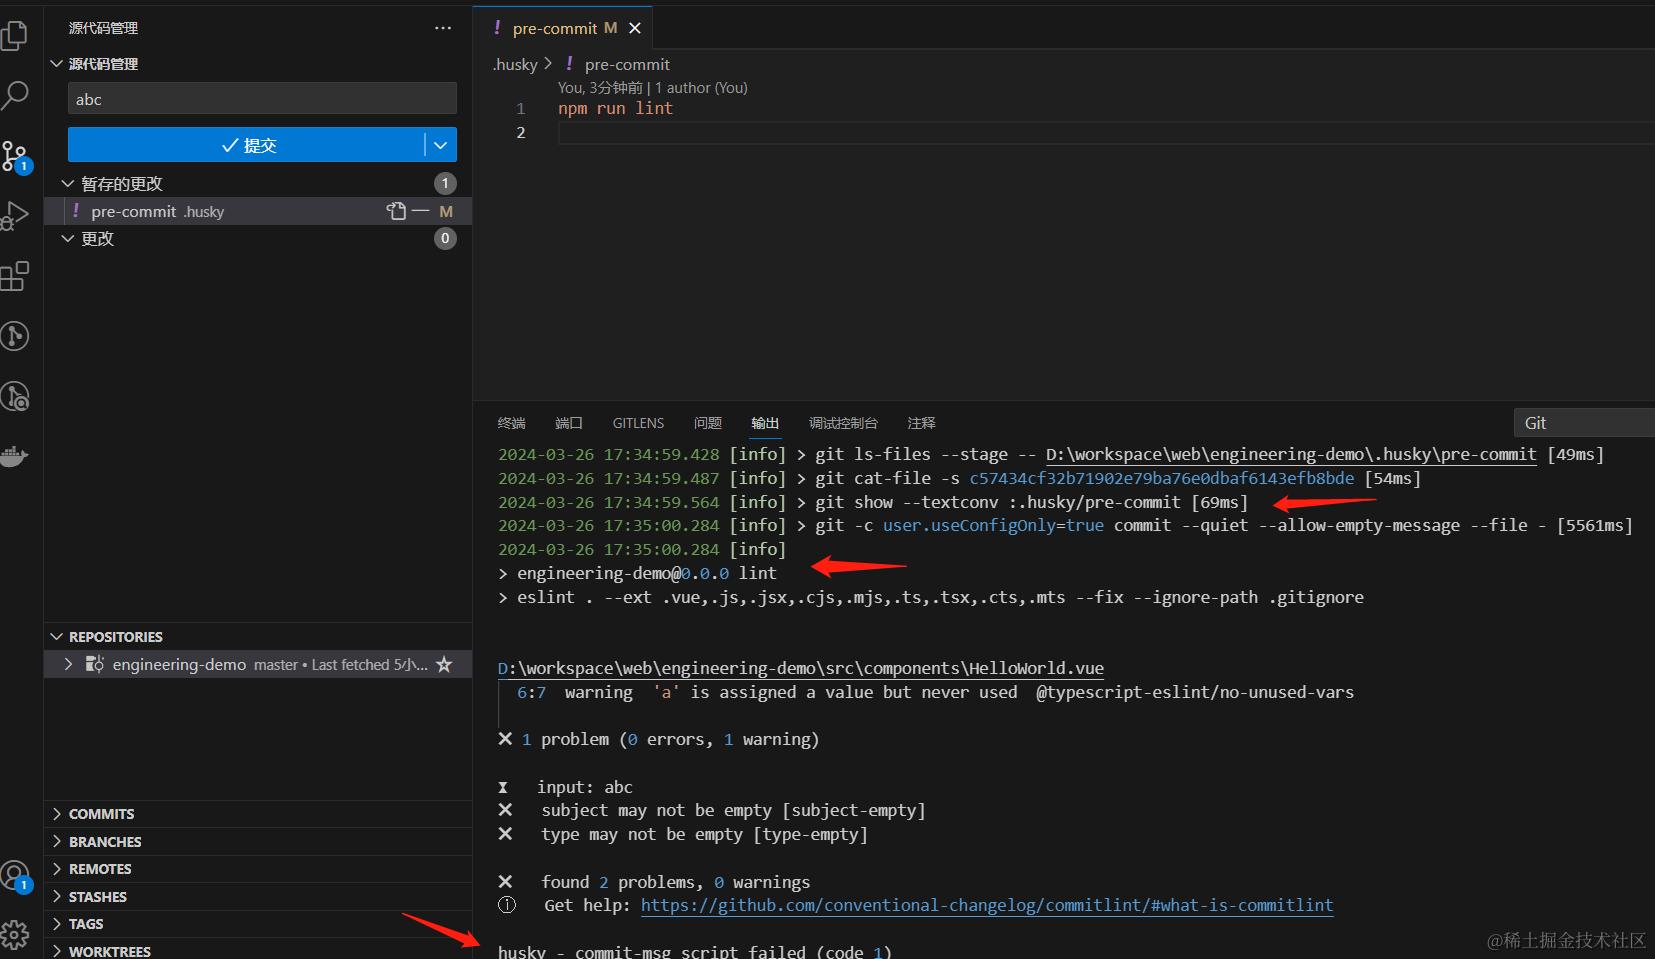Viewport: 1655px width, 959px height.
Task: Open the Git output channel dropdown
Action: [1584, 423]
